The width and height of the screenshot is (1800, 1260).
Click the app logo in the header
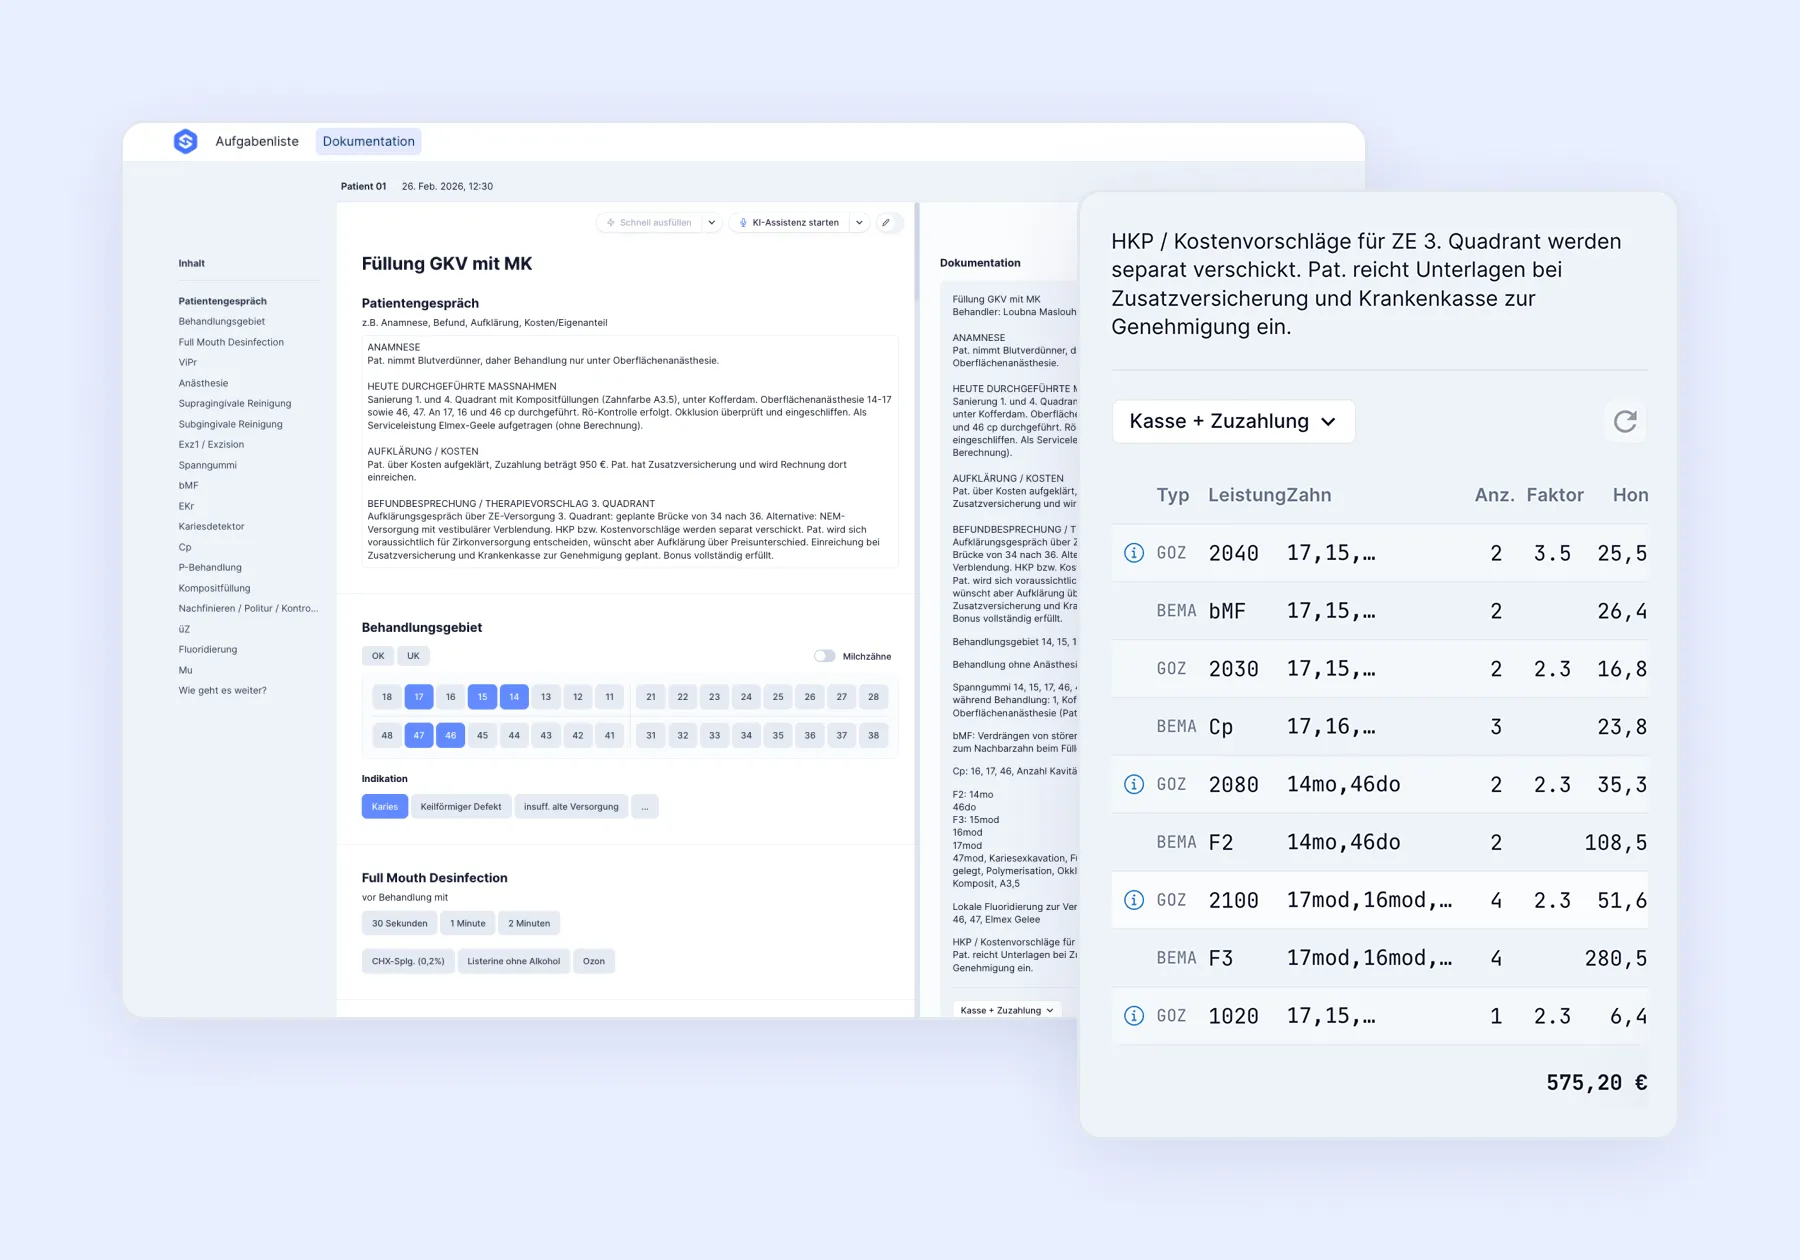[x=185, y=141]
